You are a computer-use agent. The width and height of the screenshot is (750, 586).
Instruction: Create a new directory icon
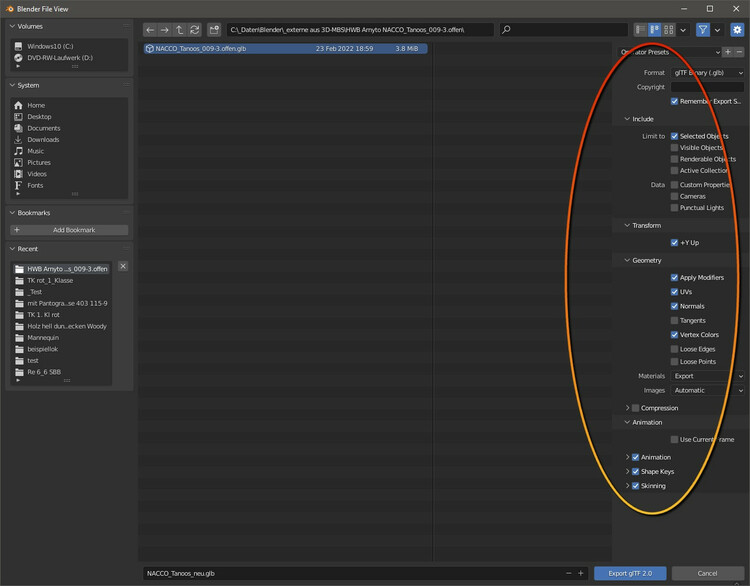click(x=214, y=30)
